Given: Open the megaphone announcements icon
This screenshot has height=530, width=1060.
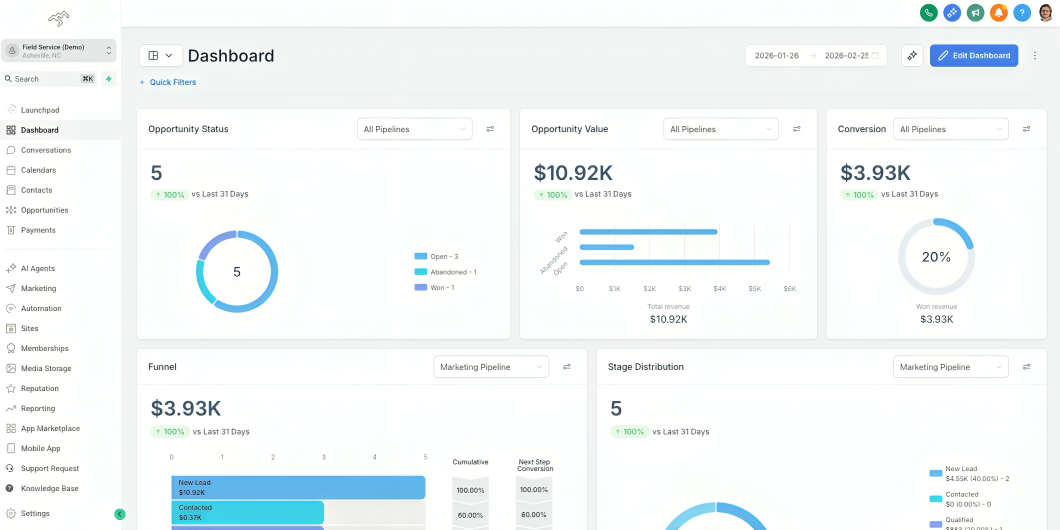Looking at the screenshot, I should coord(975,12).
